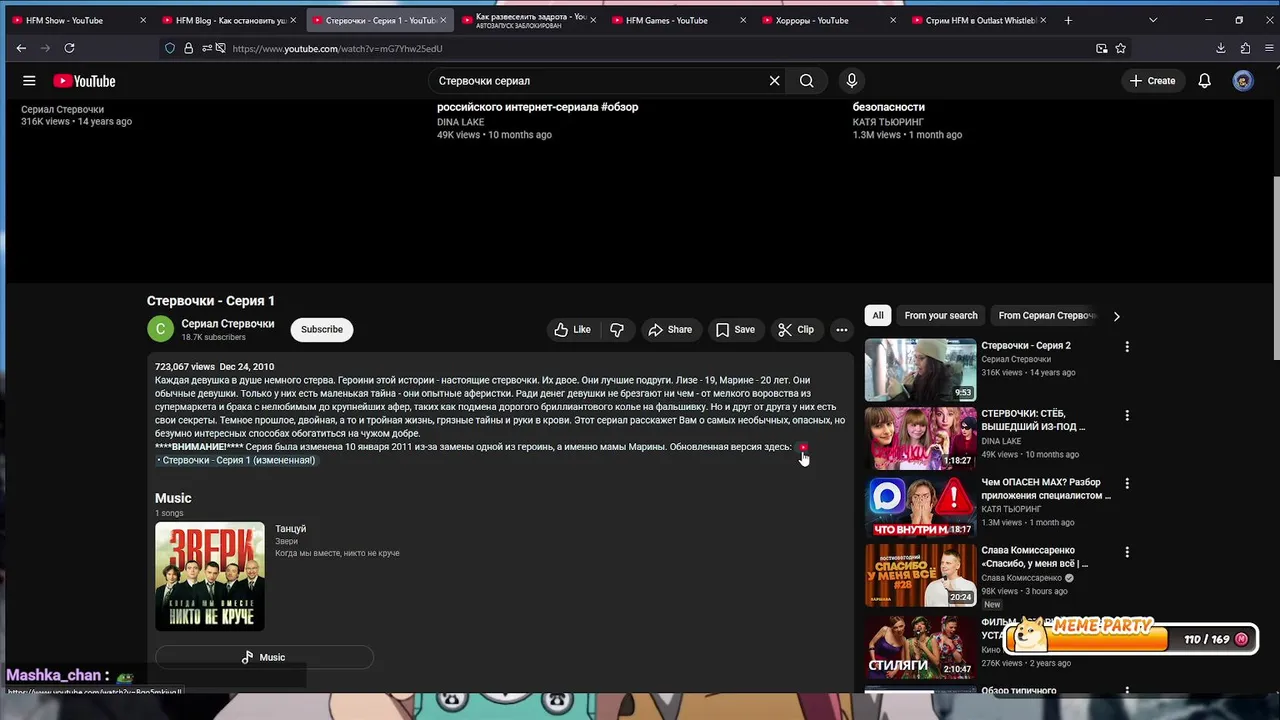
Task: Share the video
Action: coord(670,329)
